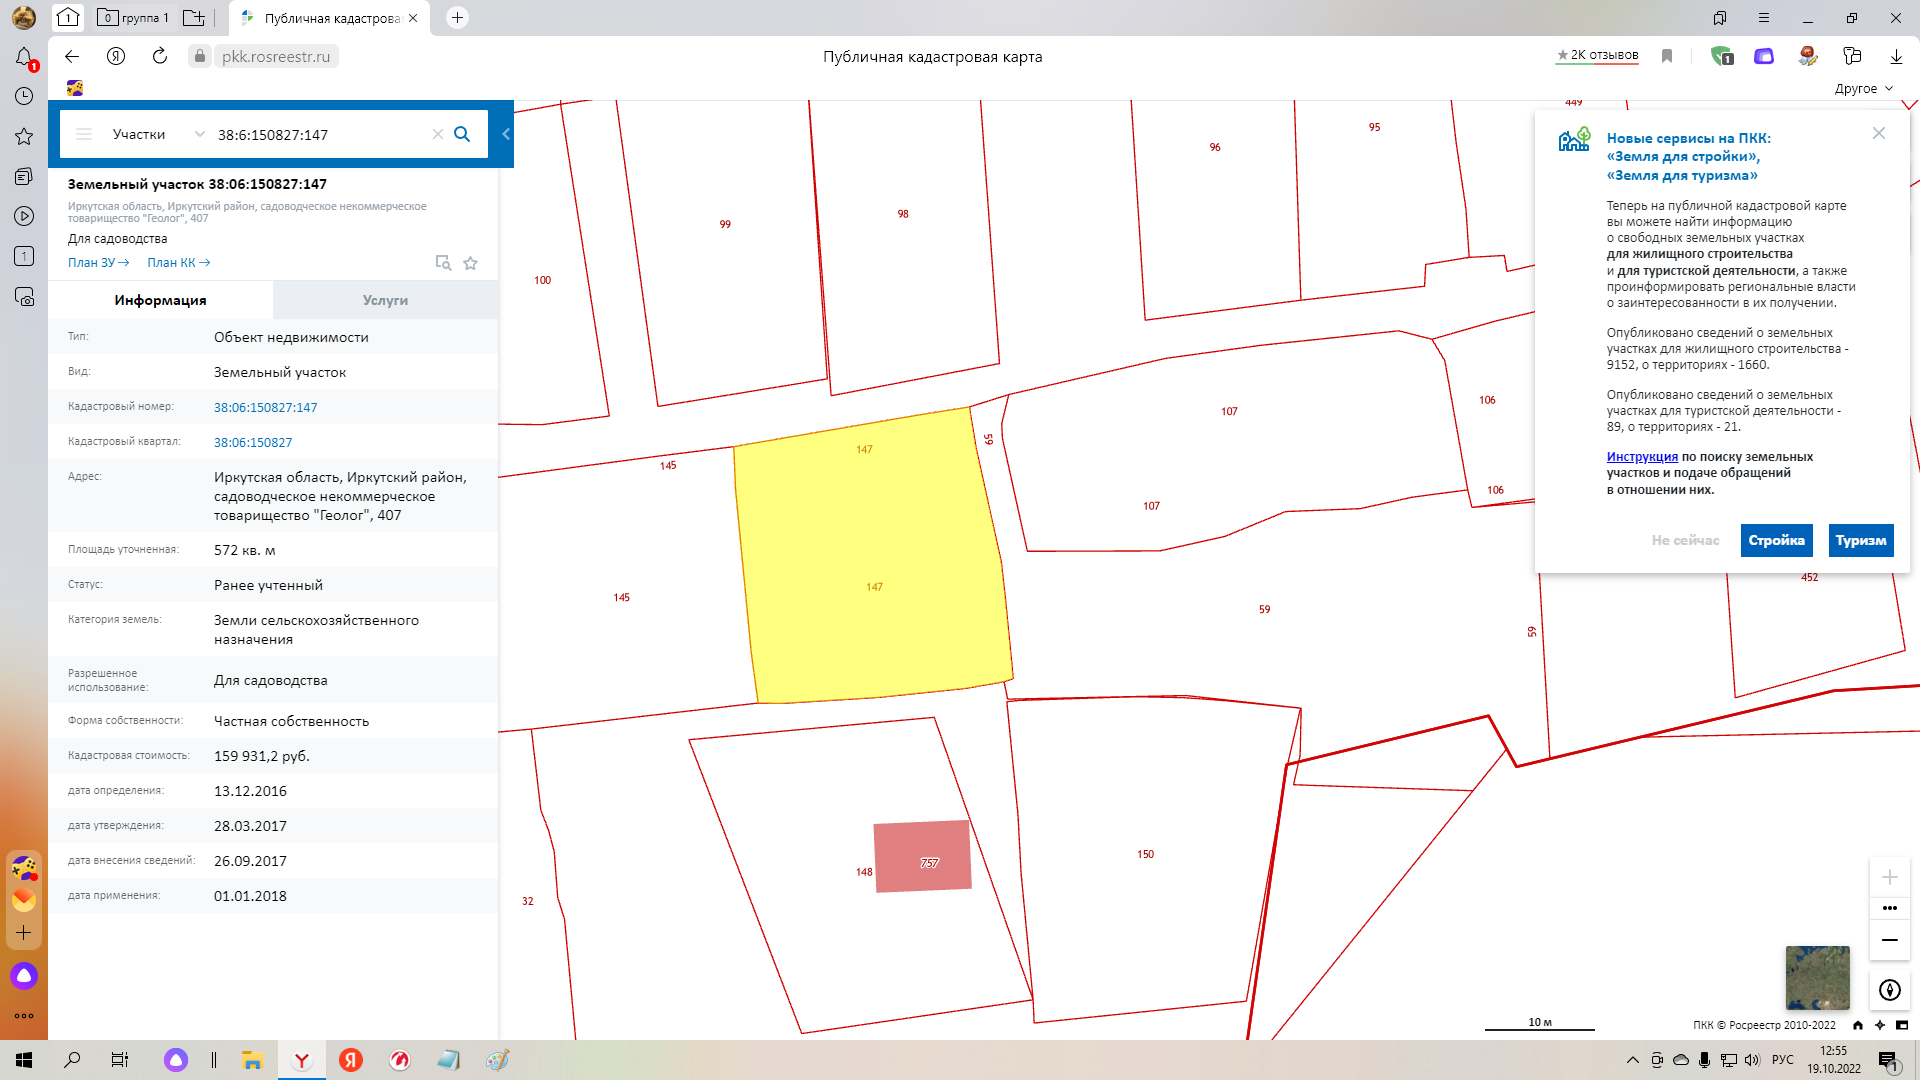This screenshot has height=1080, width=1920.
Task: Close the new services notification popup
Action: click(1878, 133)
